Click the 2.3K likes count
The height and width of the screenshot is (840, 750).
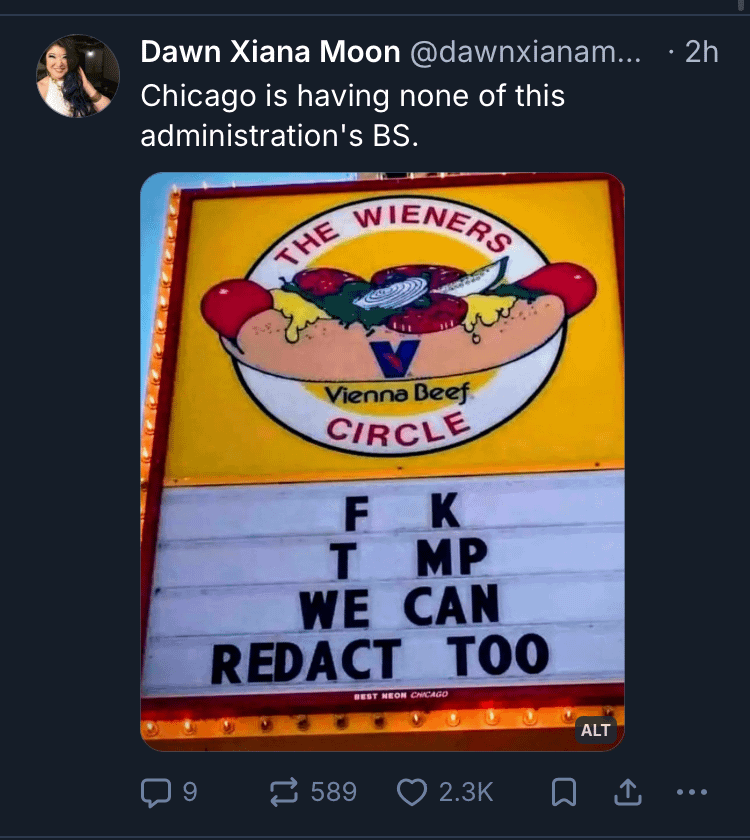pyautogui.click(x=466, y=793)
